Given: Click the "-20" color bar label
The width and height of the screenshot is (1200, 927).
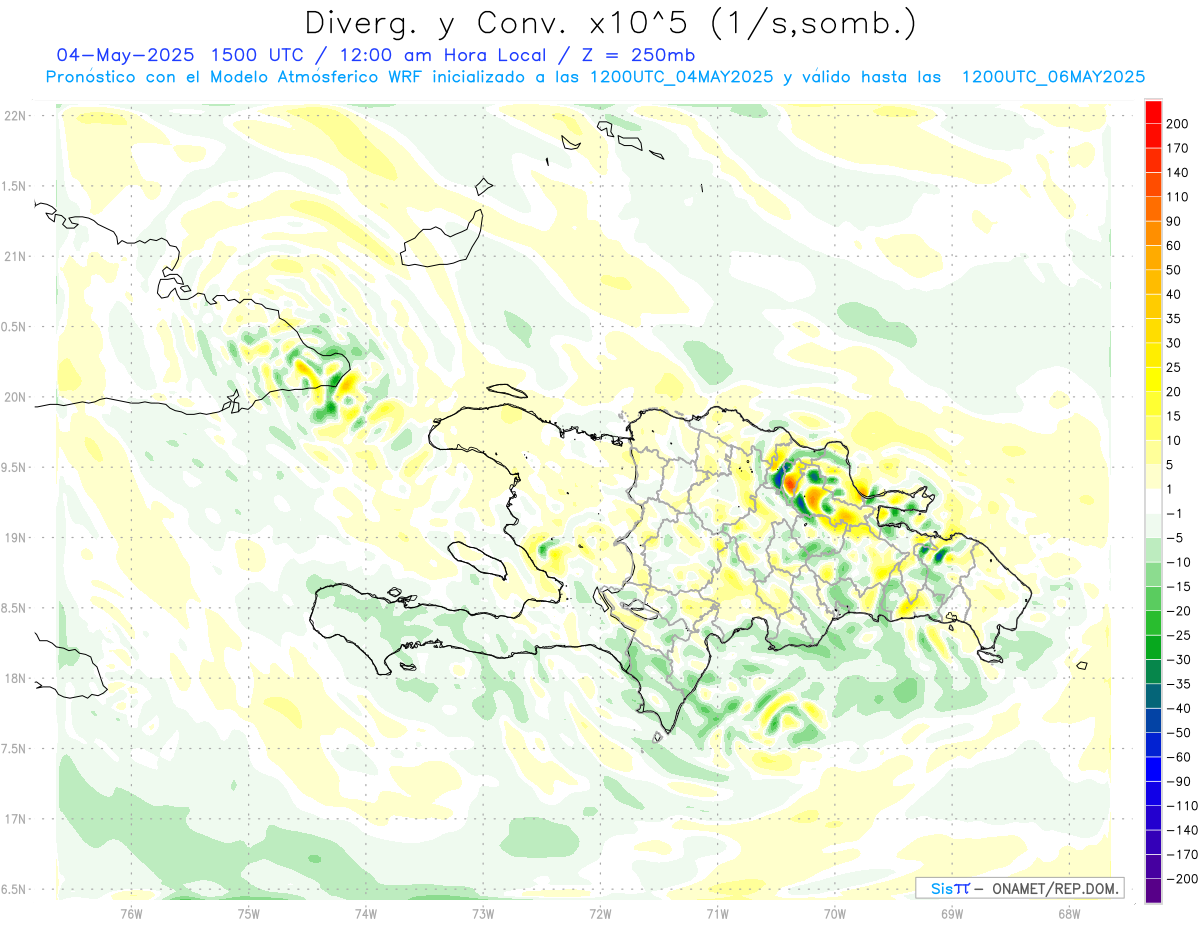Looking at the screenshot, I should (1177, 611).
